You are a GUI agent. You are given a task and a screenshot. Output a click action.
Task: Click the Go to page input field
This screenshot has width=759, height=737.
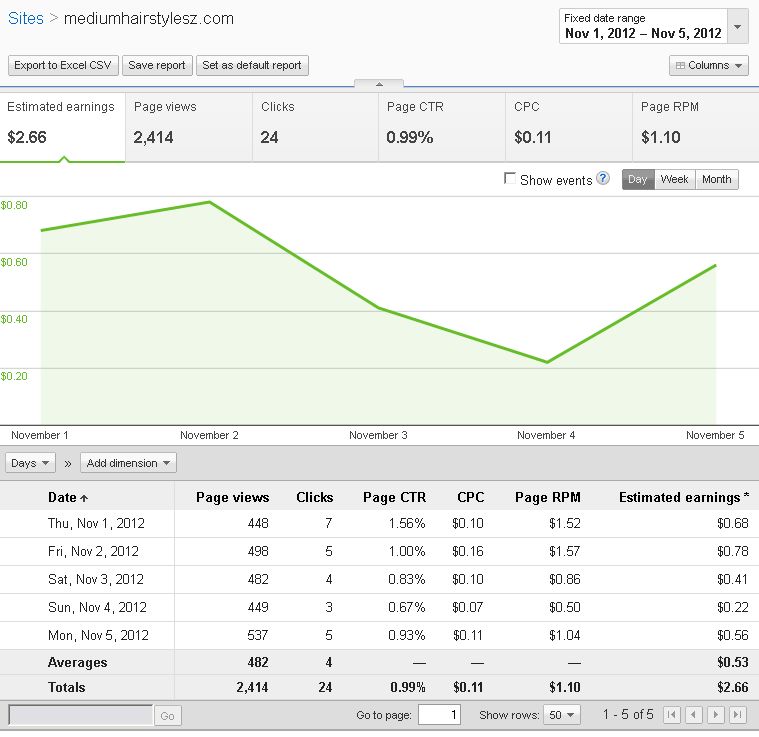pyautogui.click(x=438, y=715)
